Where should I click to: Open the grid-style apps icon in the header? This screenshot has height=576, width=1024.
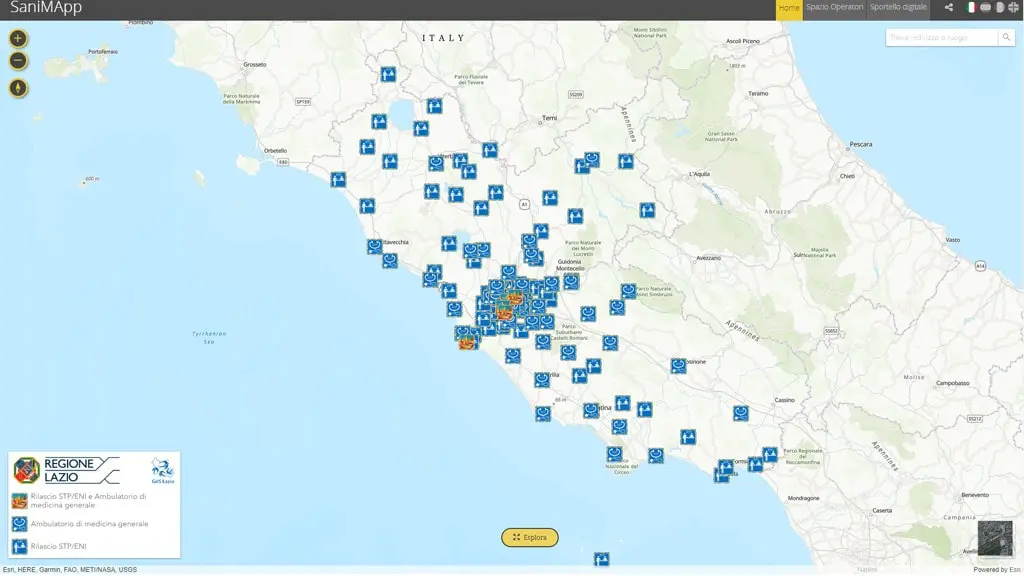1013,7
